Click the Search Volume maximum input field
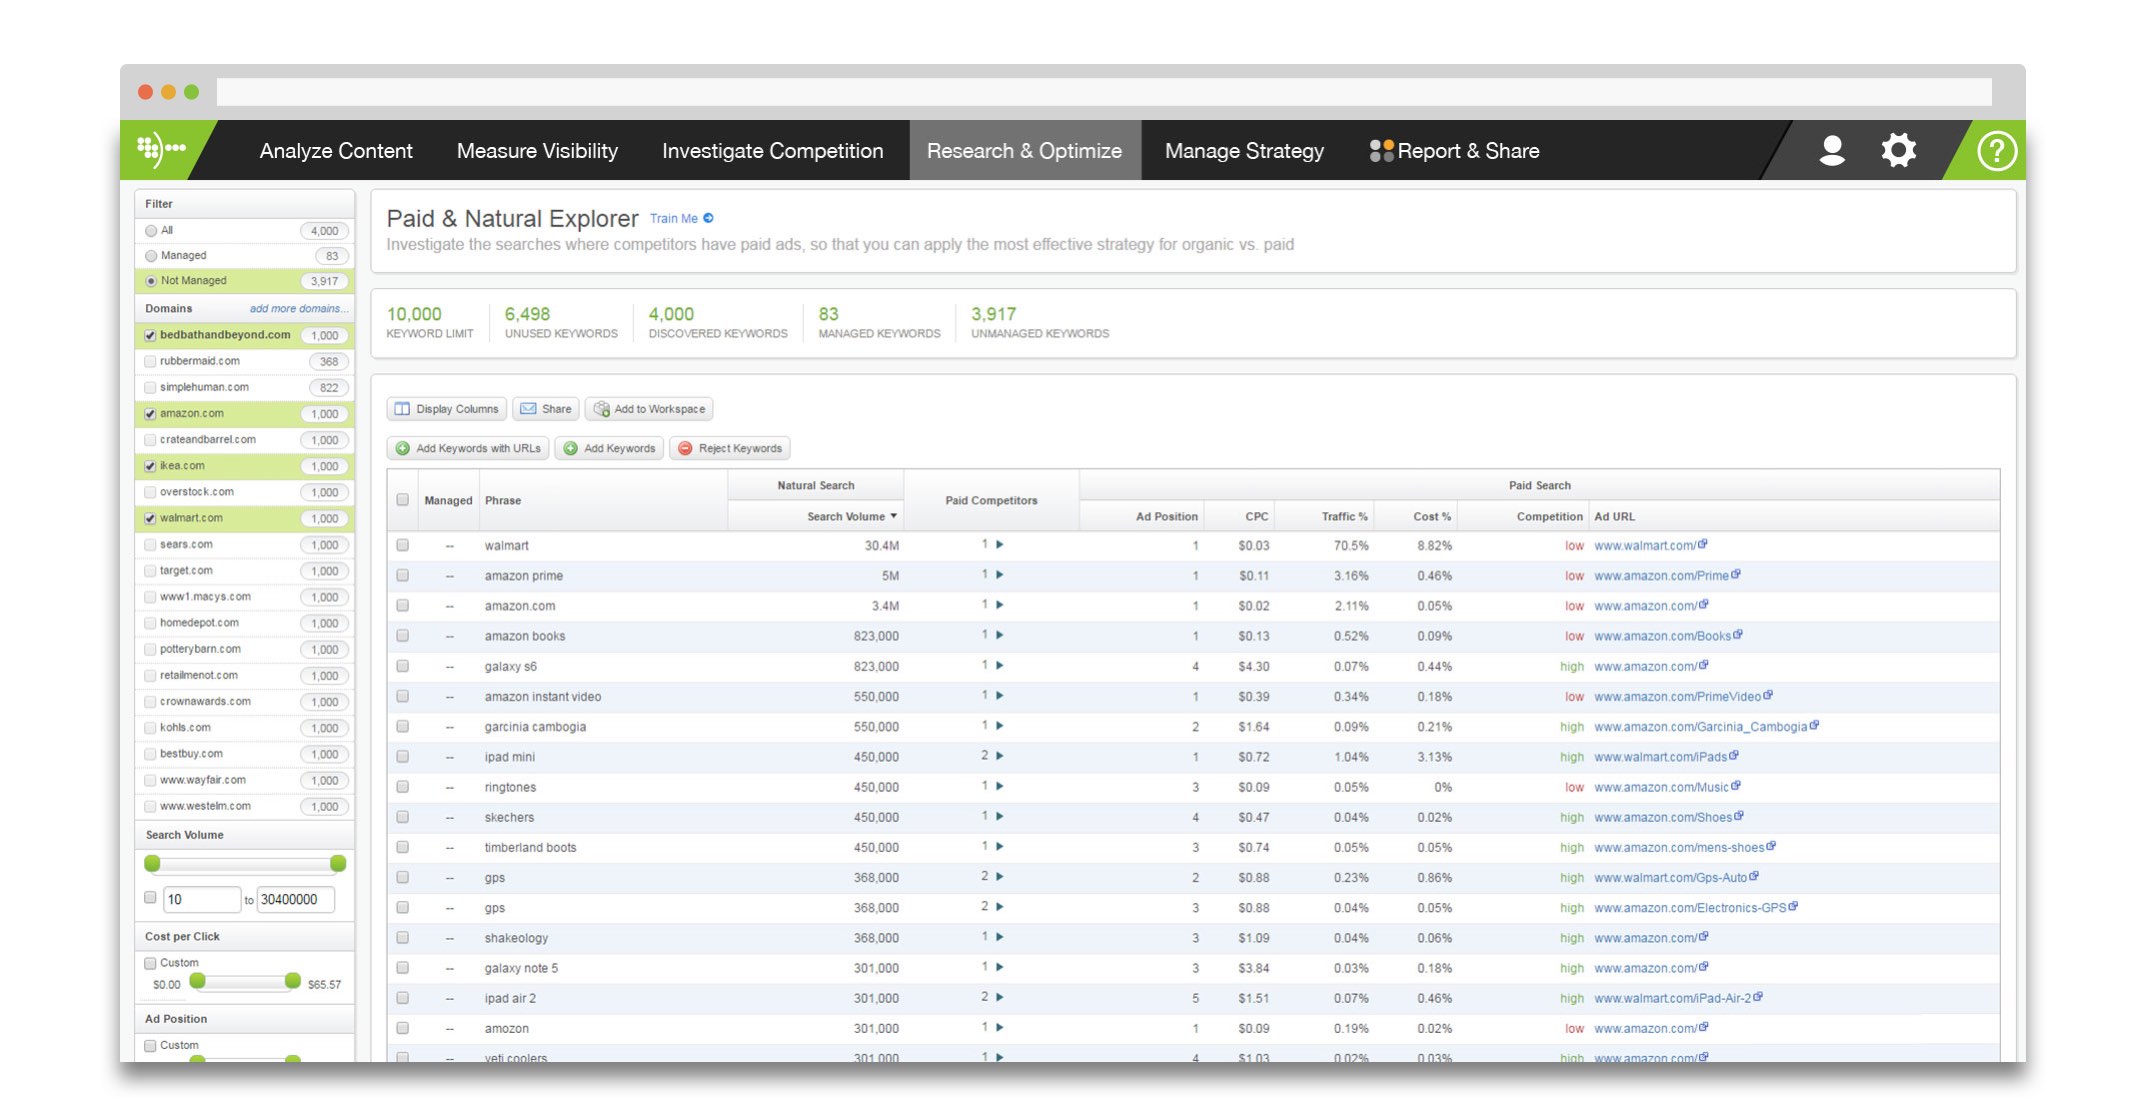2146x1120 pixels. [x=296, y=899]
